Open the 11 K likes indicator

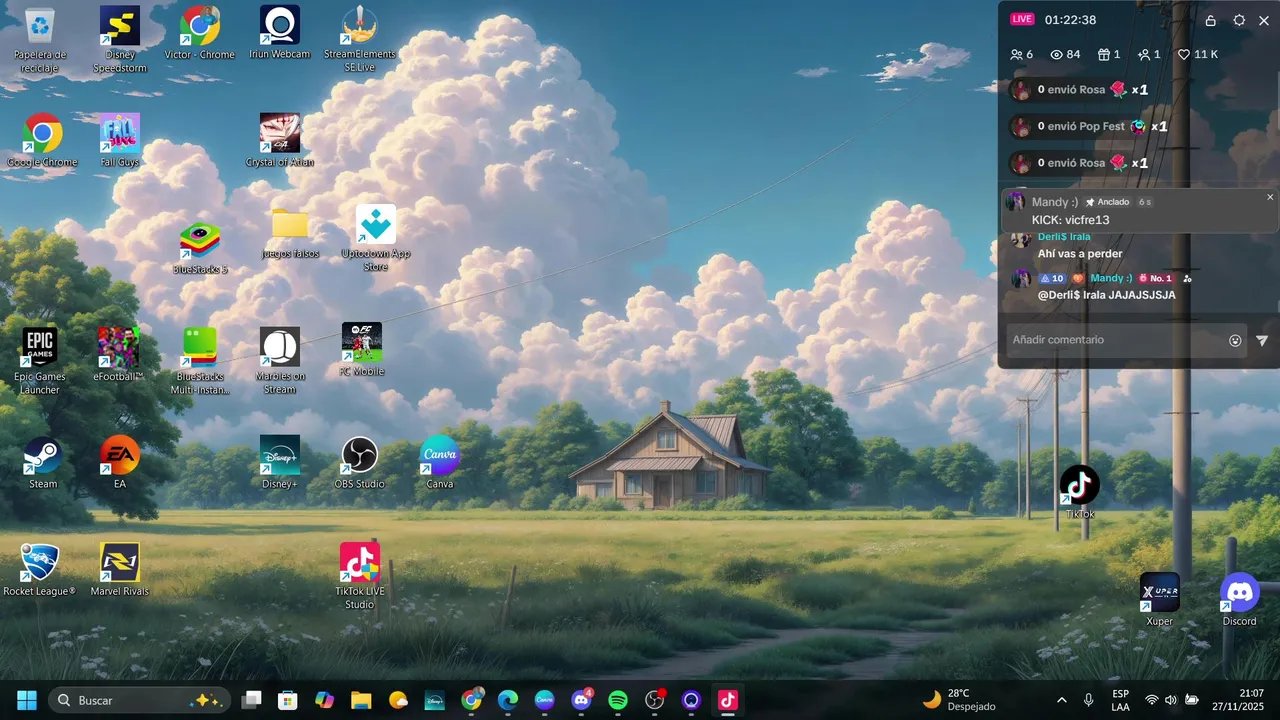tap(1197, 55)
